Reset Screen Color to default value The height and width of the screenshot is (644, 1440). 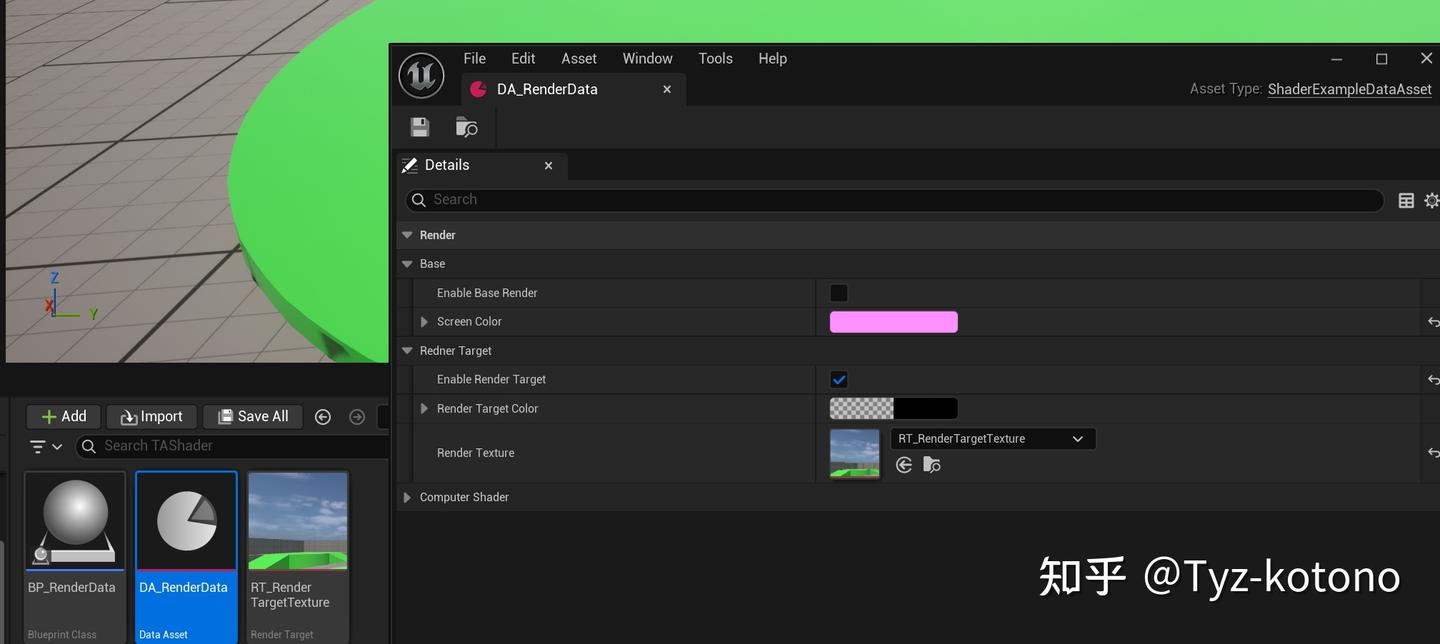(x=1434, y=321)
